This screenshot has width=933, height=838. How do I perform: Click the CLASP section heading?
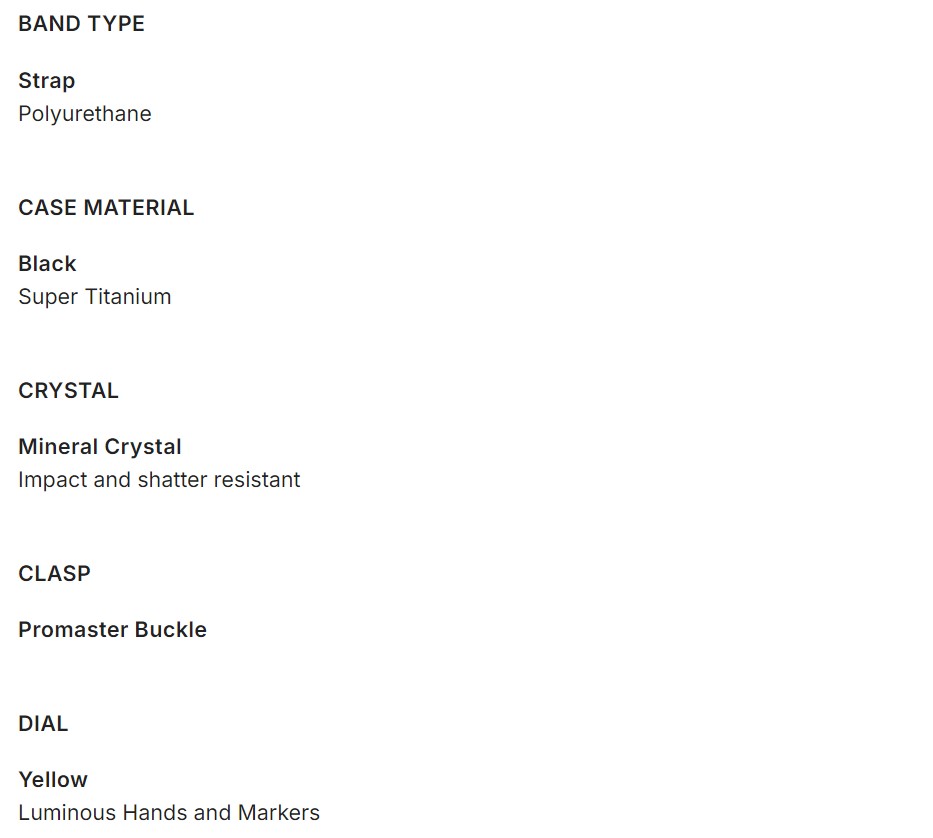coord(54,574)
